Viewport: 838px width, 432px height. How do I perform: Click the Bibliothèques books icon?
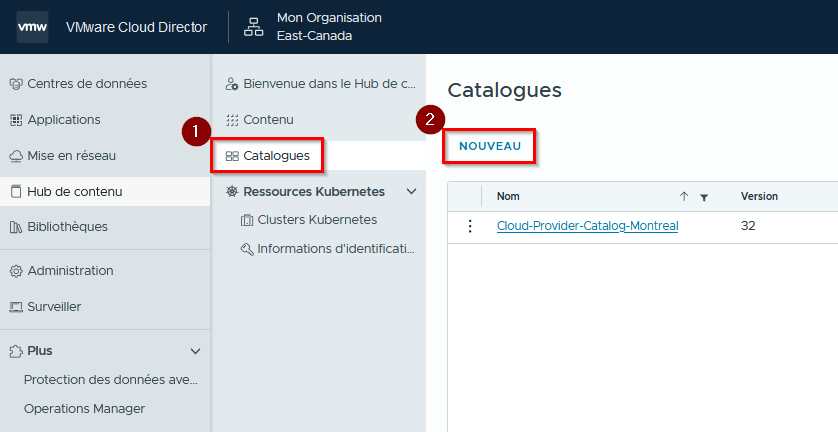point(17,227)
